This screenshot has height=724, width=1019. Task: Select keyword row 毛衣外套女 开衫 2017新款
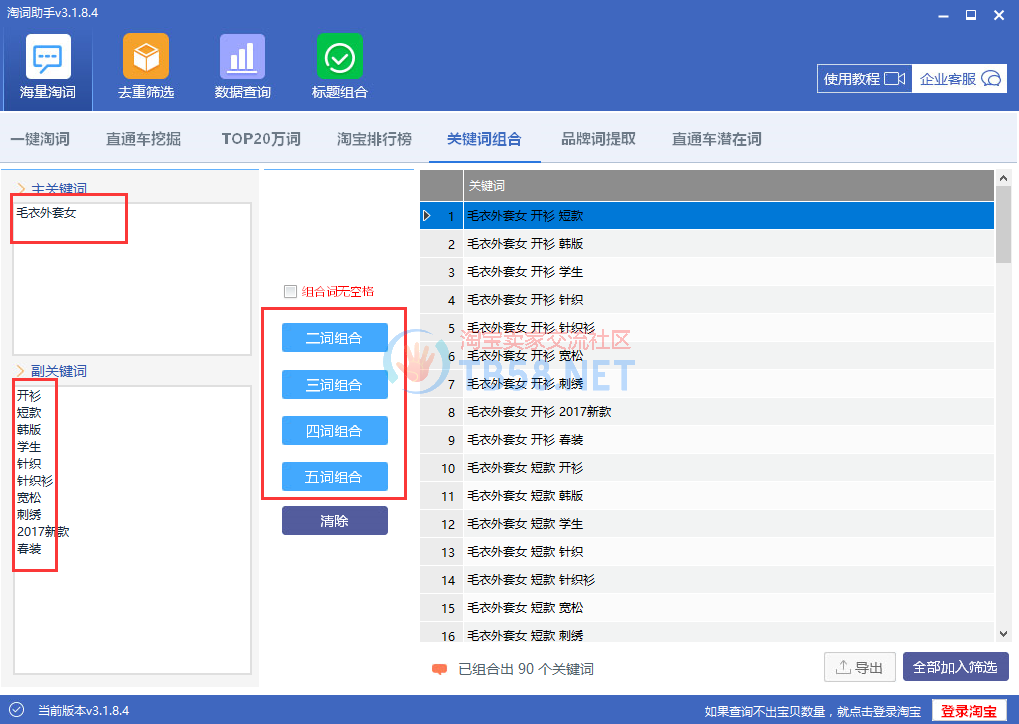click(x=539, y=412)
